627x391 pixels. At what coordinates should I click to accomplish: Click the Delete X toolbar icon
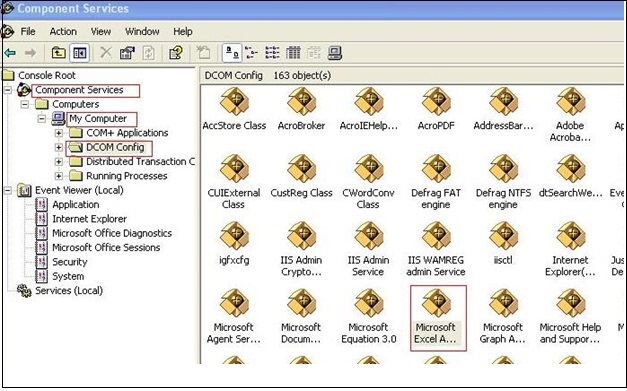[x=106, y=53]
